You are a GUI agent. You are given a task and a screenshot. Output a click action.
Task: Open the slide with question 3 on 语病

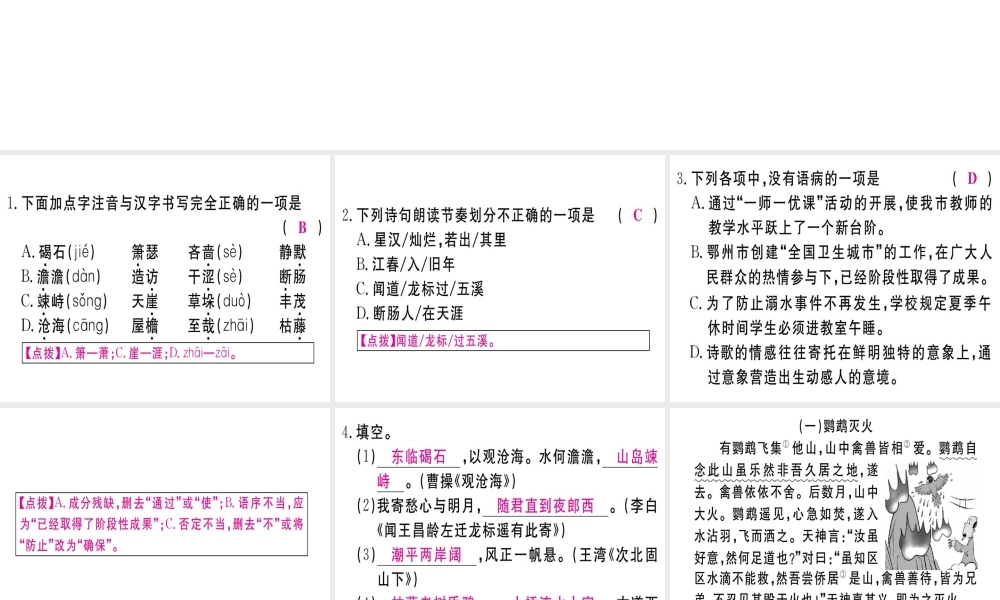pos(835,278)
